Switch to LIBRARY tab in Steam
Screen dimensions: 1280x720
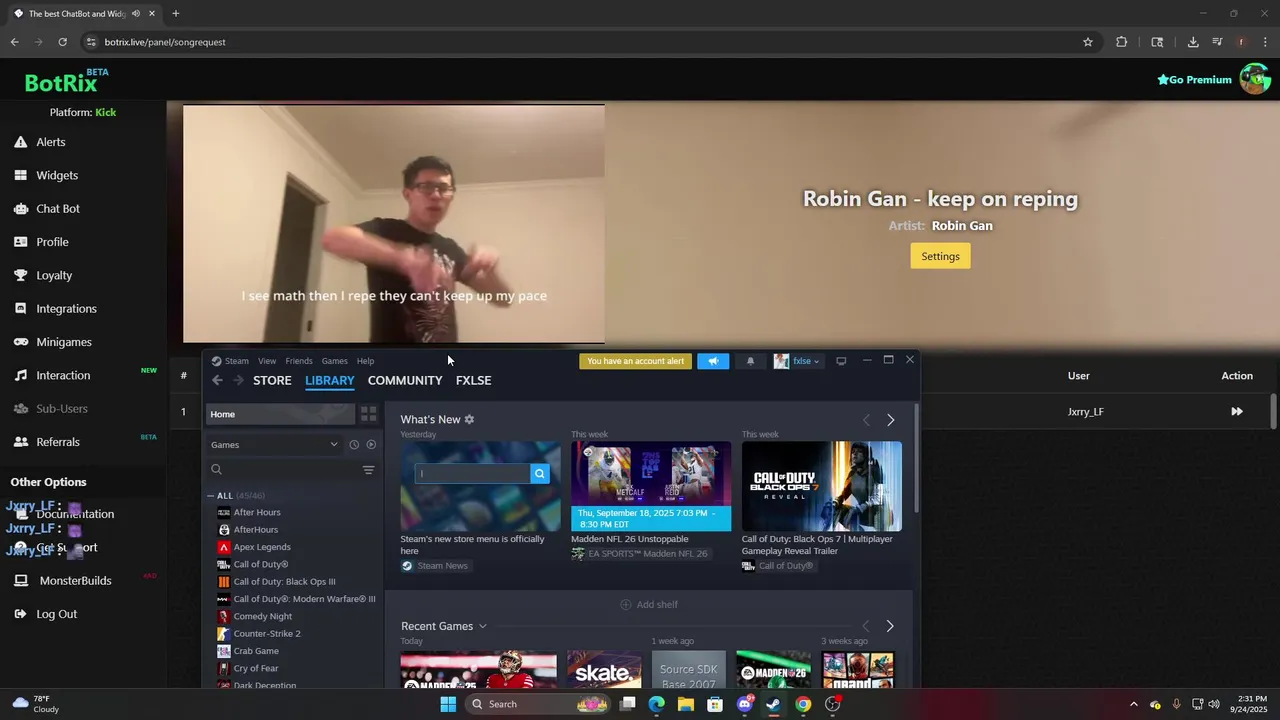[330, 380]
